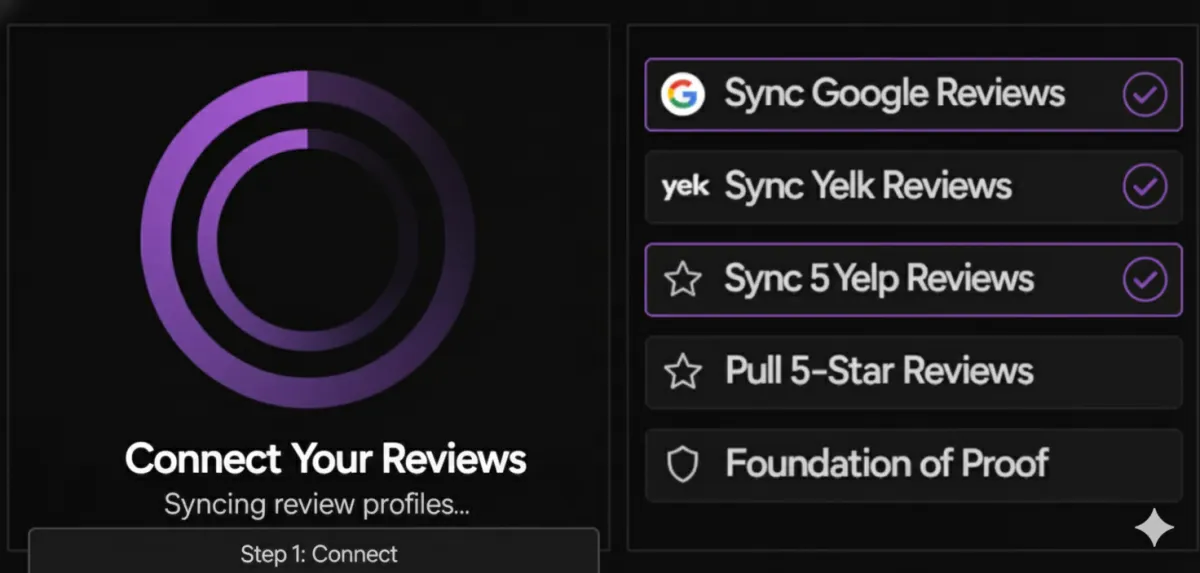The height and width of the screenshot is (573, 1200).
Task: Click the star icon beside Pull 5-Star Reviews
Action: (x=683, y=372)
